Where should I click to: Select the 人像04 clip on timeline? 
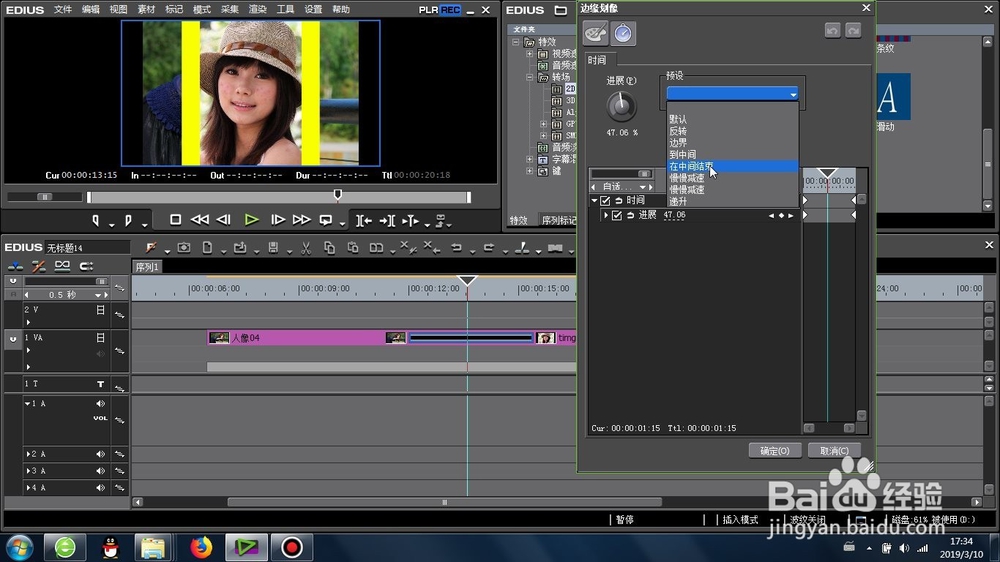point(307,337)
